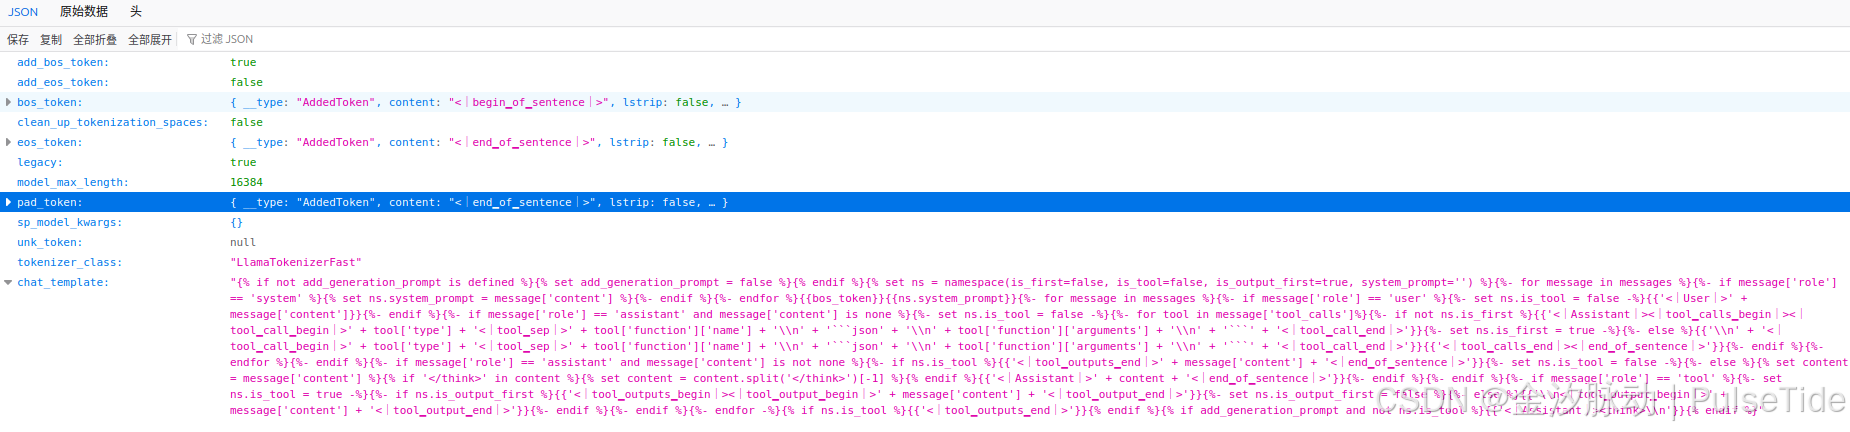
Task: Click the false value of clean_up_tokenization_spaces
Action: (x=246, y=122)
